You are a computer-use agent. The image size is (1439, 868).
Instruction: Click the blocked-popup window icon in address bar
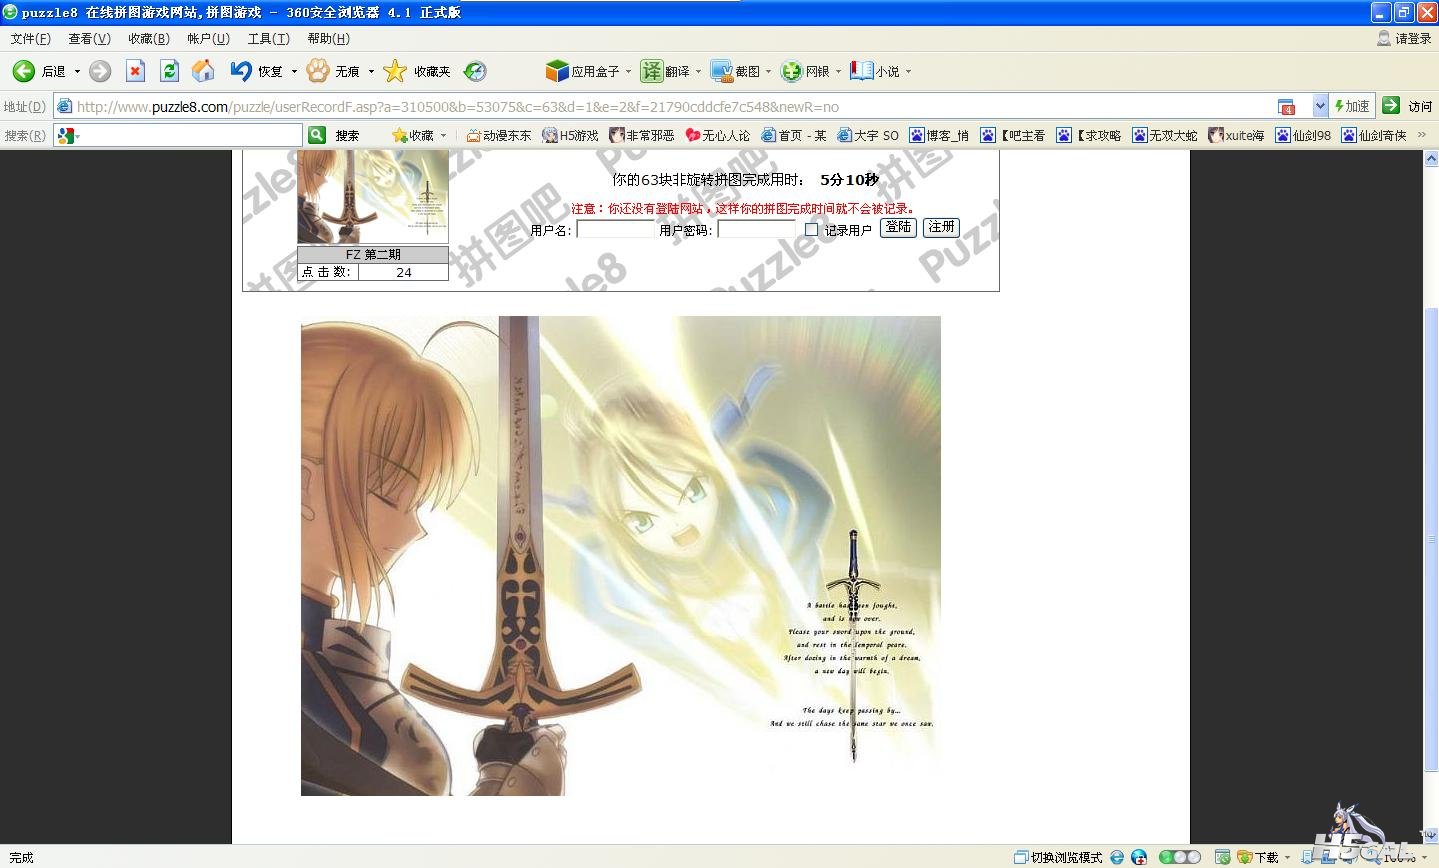[1287, 106]
